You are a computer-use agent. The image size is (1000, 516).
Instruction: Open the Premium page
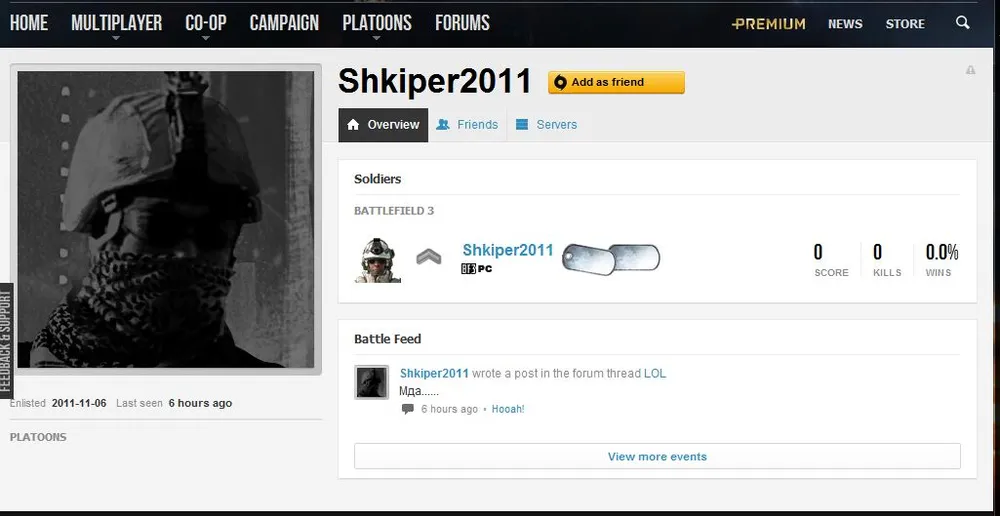[x=768, y=24]
